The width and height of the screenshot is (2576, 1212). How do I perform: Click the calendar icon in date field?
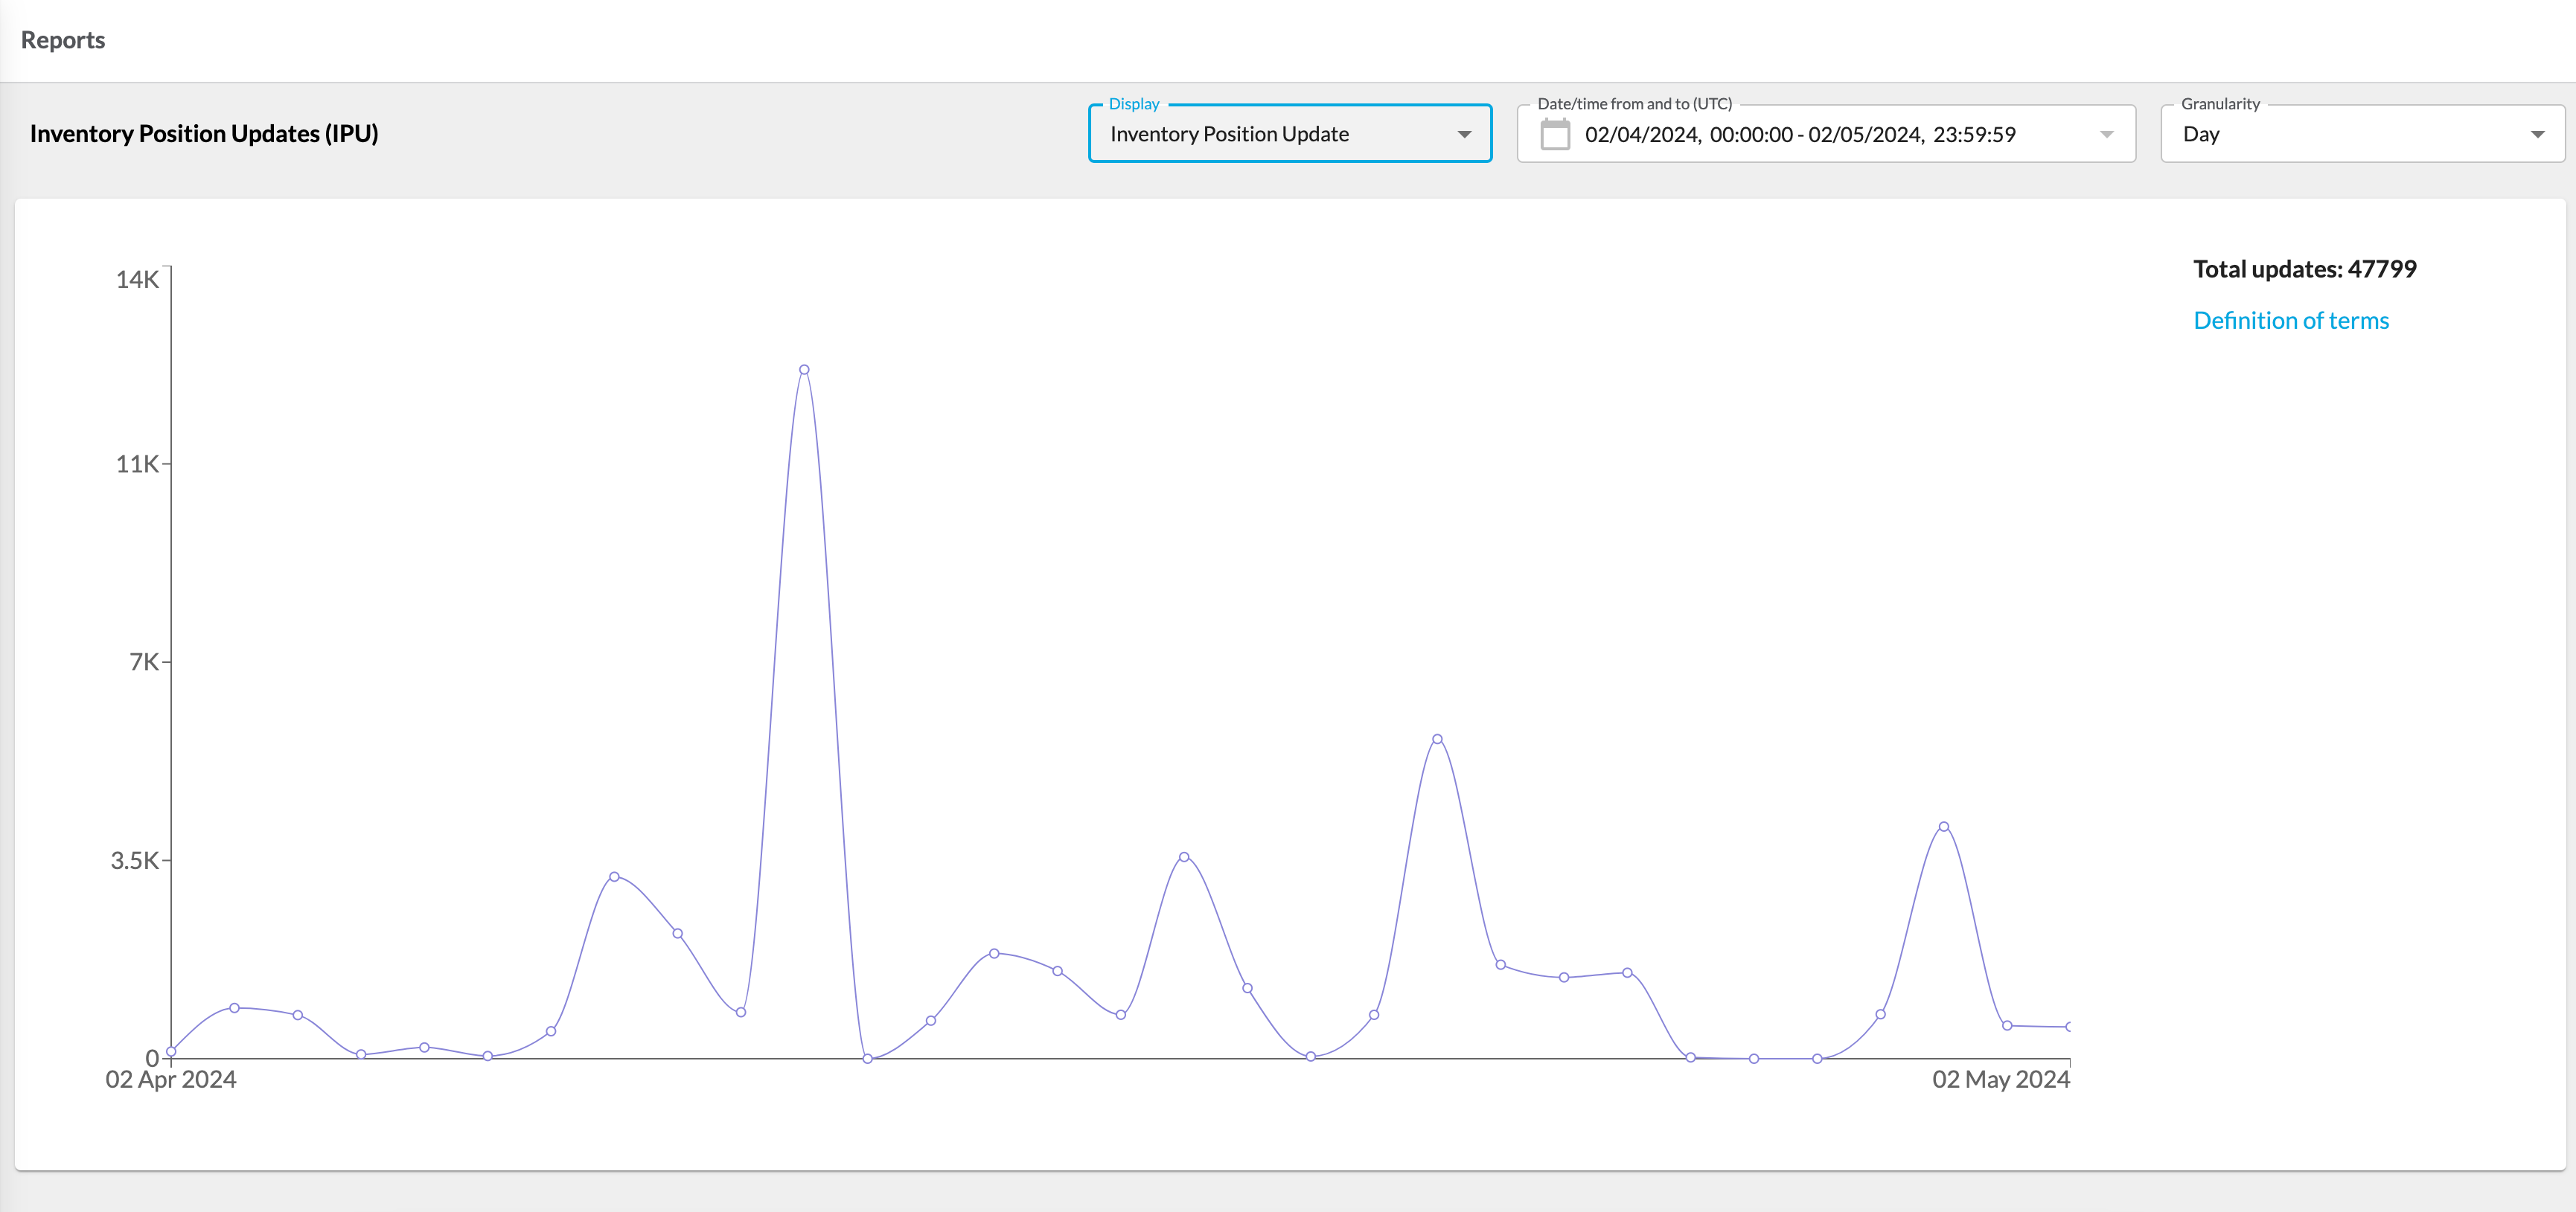1554,134
